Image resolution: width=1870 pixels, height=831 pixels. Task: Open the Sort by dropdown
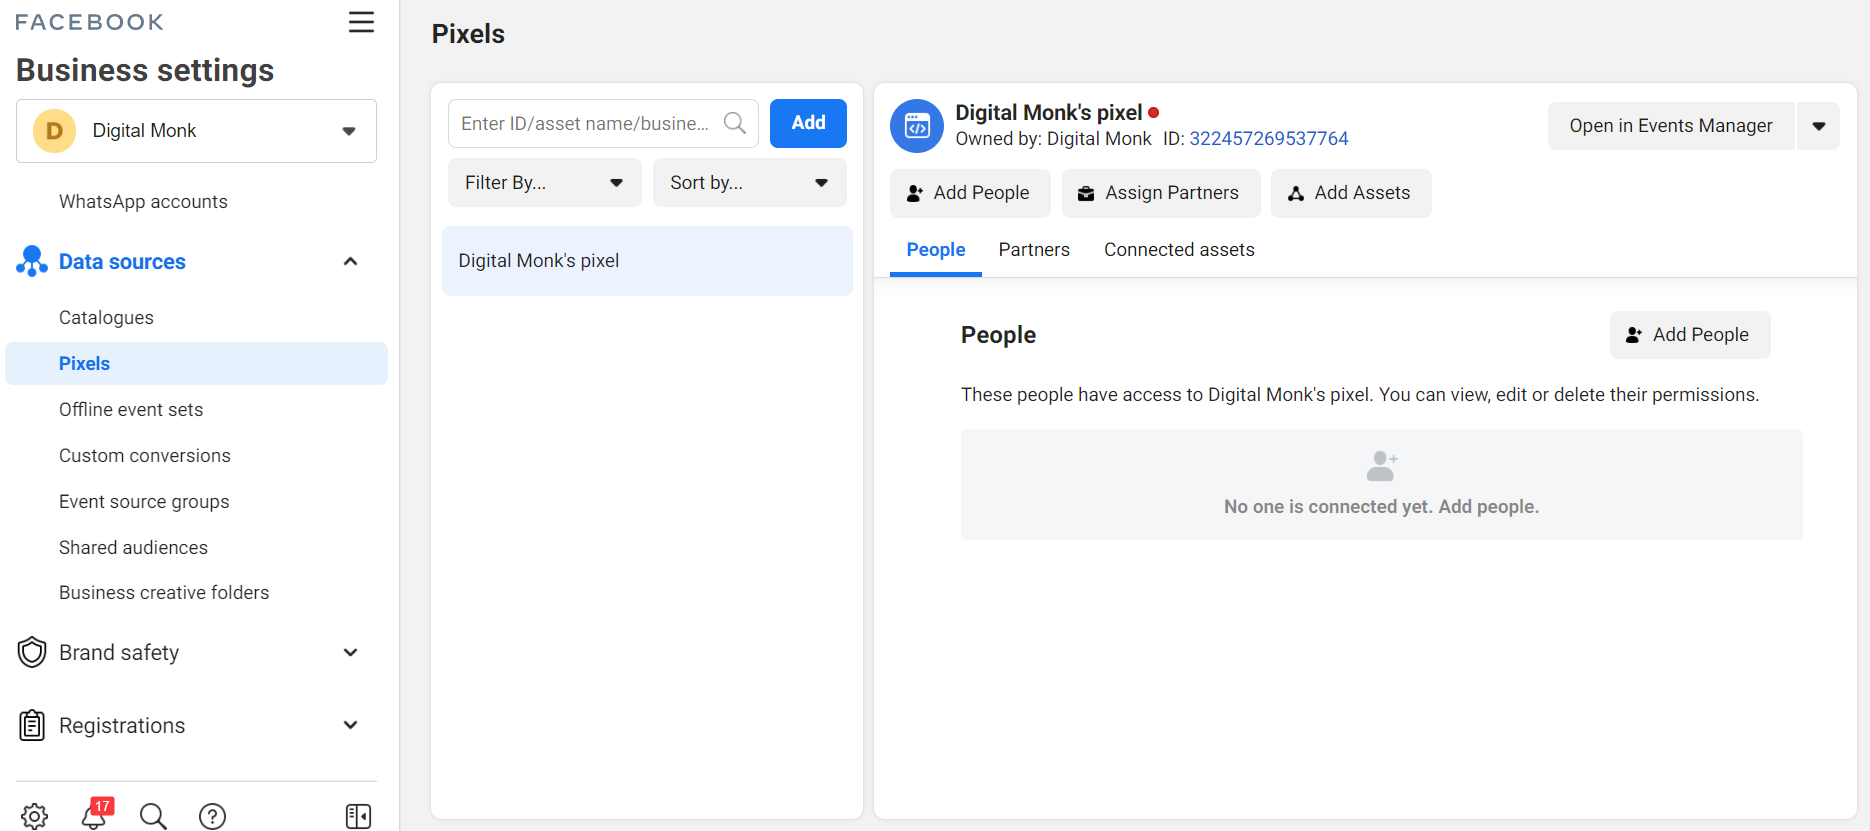point(749,183)
